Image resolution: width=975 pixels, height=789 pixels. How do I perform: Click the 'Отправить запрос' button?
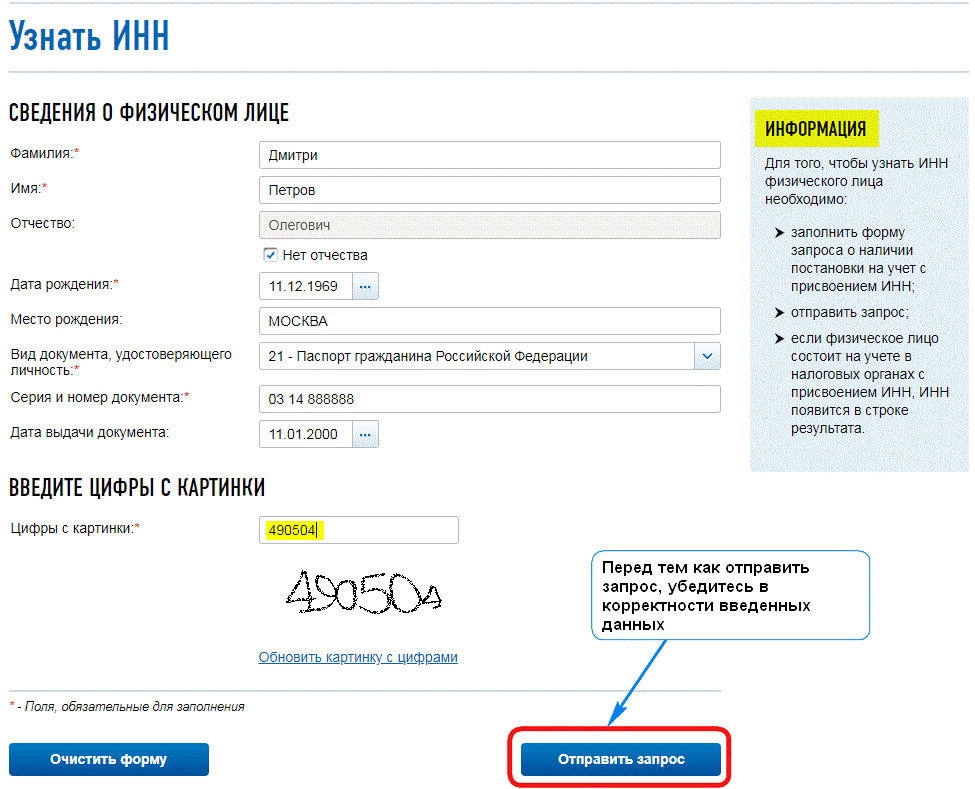coord(621,759)
